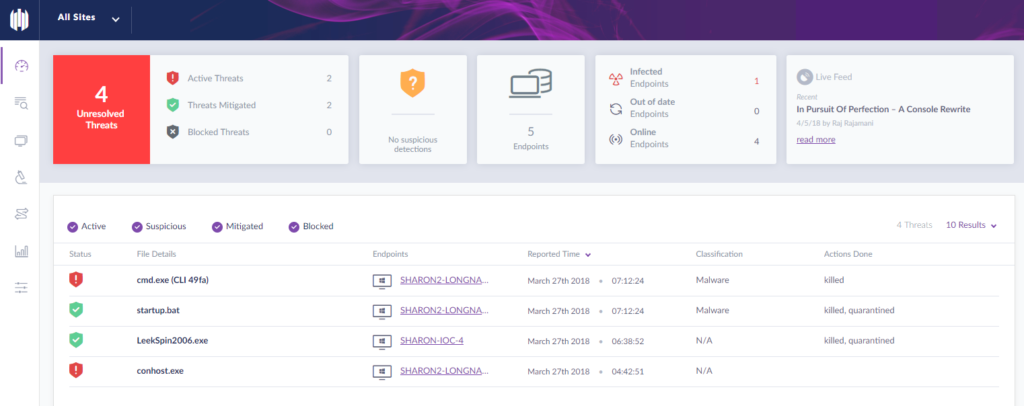Uncheck the Mitigated filter
Viewport: 1024px width, 406px height.
217,226
